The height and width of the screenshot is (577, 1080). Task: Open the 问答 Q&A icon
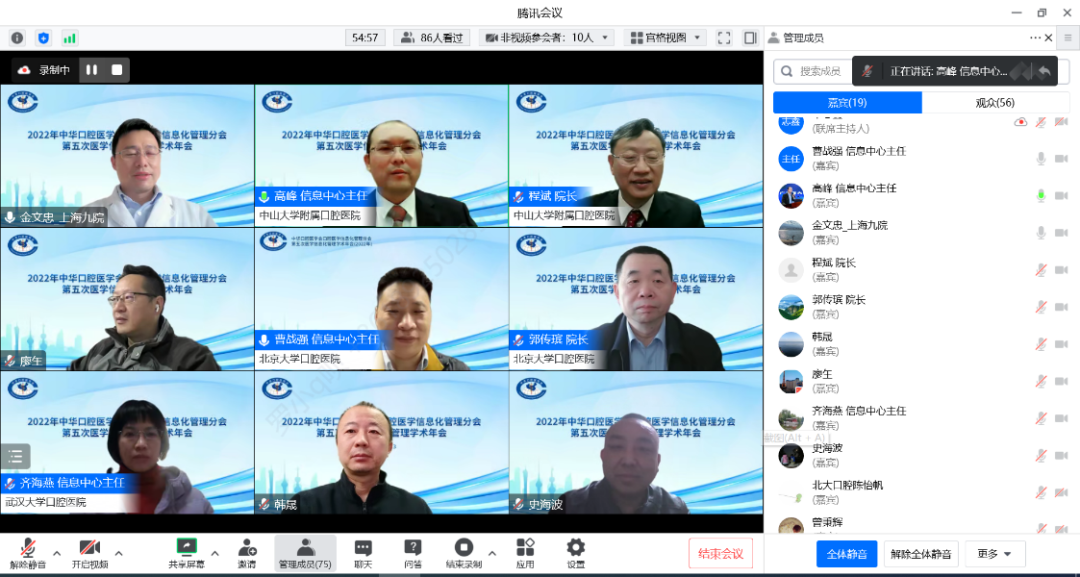[412, 548]
